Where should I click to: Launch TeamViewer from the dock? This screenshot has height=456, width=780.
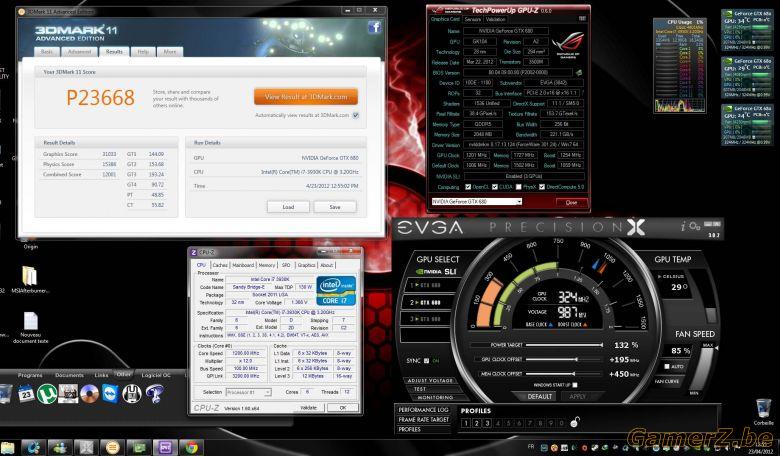(110, 394)
